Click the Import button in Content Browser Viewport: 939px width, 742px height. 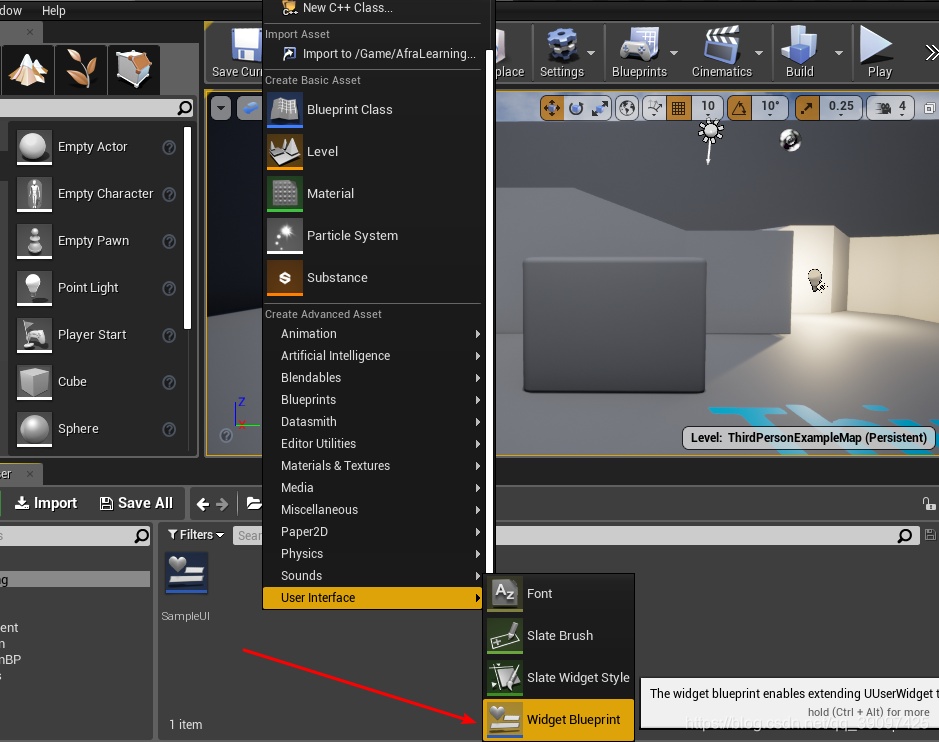pyautogui.click(x=46, y=503)
